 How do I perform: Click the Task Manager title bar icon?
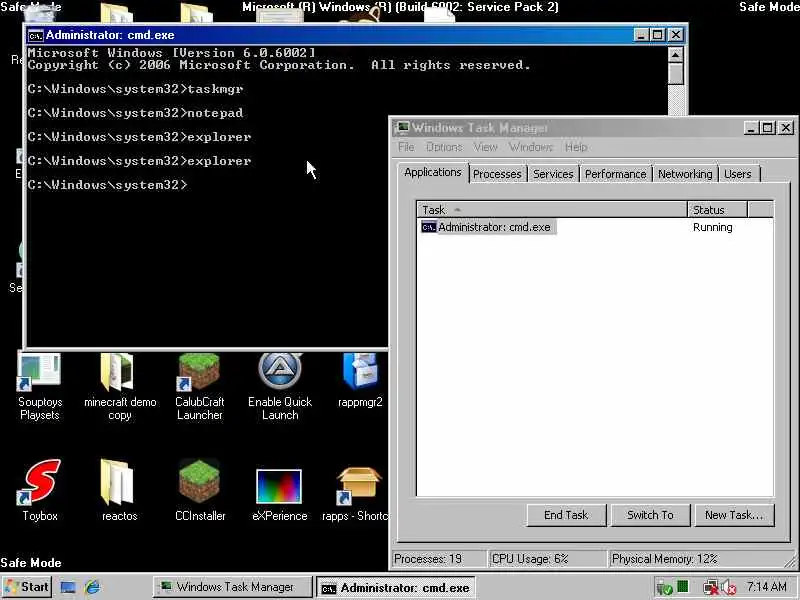(x=403, y=127)
